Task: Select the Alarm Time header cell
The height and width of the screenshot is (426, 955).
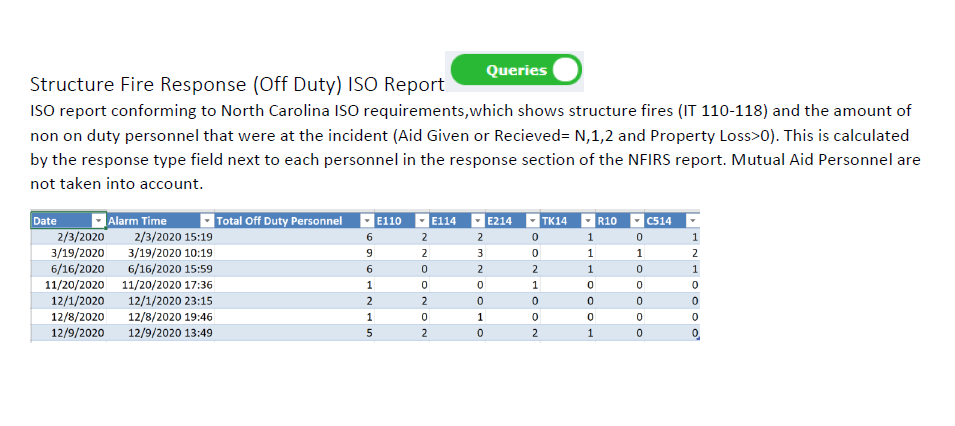Action: click(160, 221)
